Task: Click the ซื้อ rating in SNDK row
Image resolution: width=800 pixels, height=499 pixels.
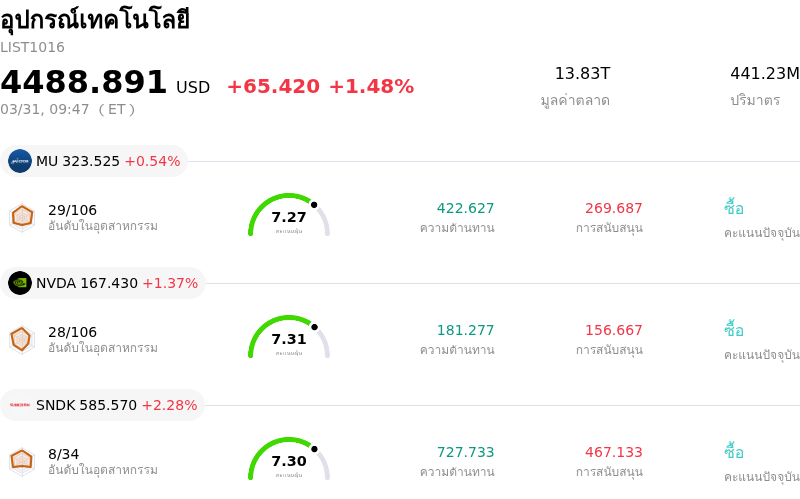Action: coord(734,452)
